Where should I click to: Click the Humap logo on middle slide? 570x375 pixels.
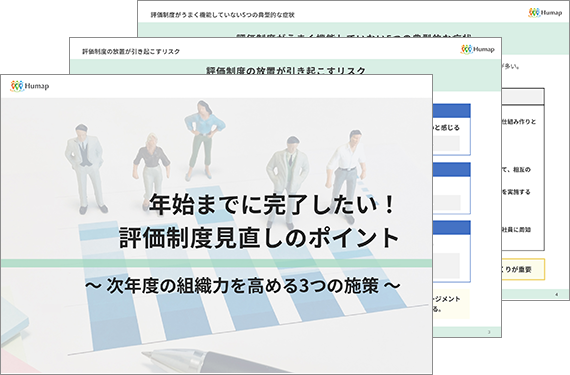[477, 49]
